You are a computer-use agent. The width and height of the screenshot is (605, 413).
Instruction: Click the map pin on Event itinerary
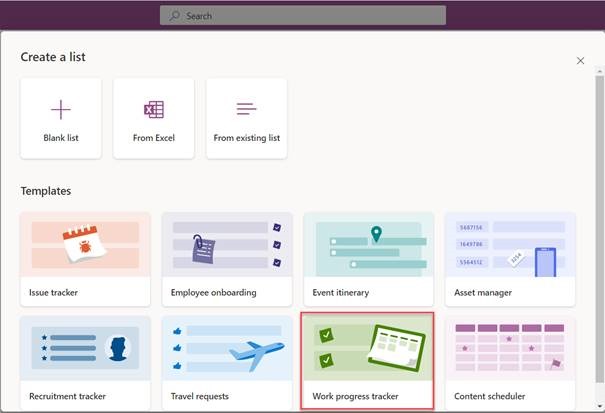376,235
